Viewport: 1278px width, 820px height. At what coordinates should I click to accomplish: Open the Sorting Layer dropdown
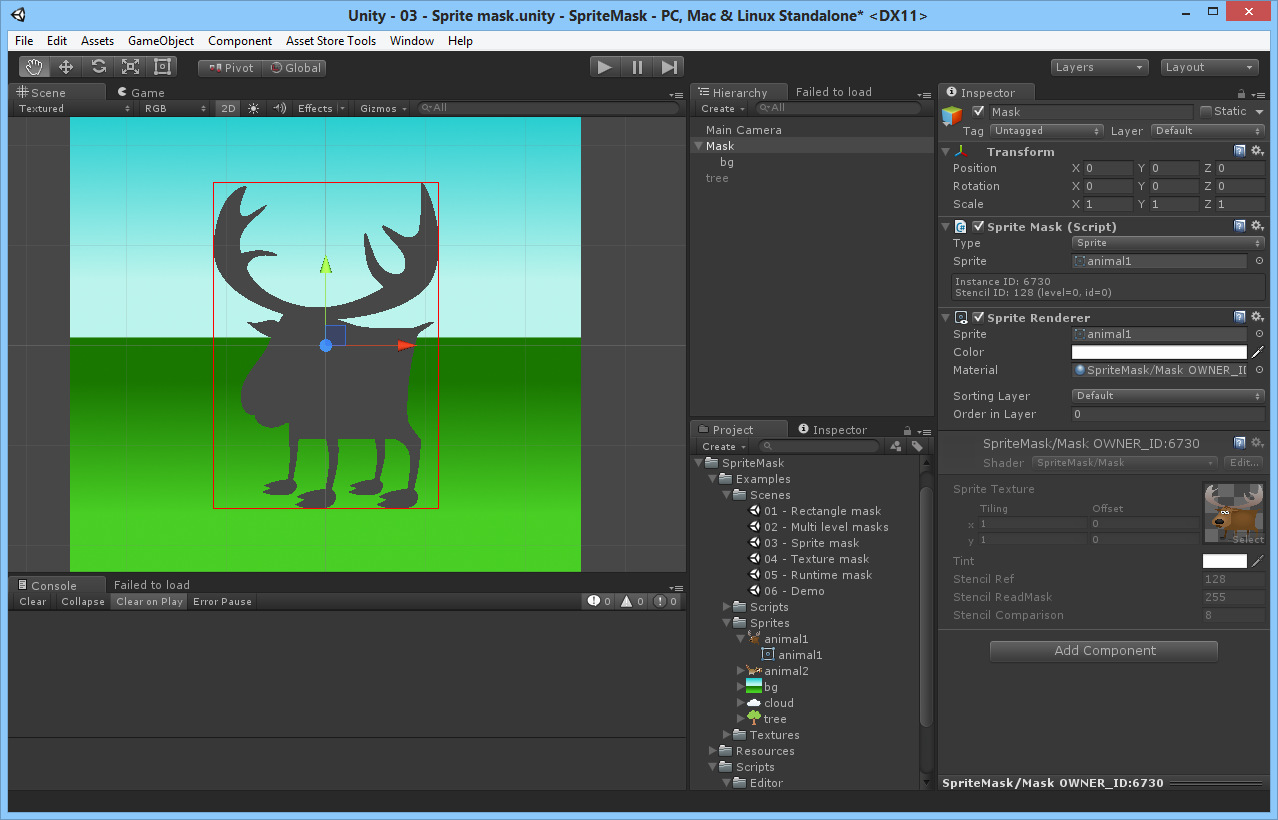[x=1167, y=395]
